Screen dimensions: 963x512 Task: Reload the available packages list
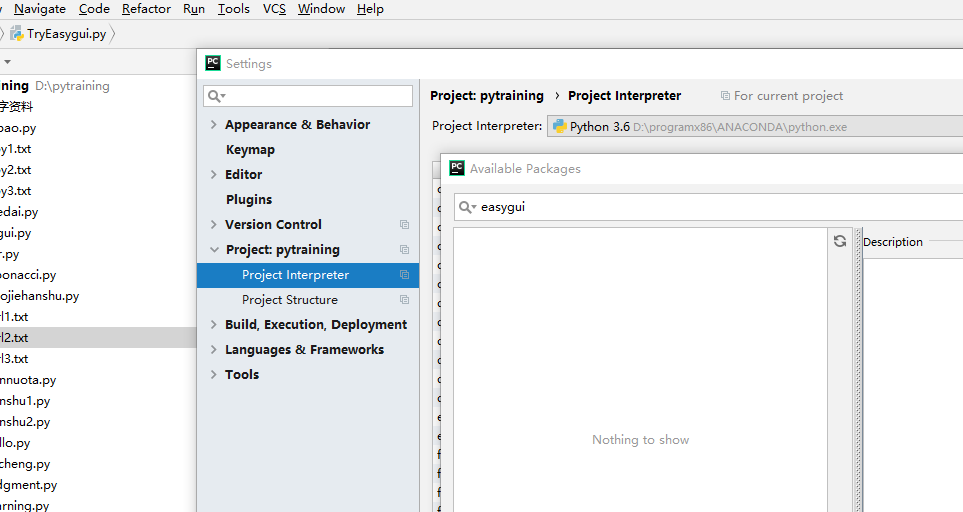pyautogui.click(x=840, y=241)
